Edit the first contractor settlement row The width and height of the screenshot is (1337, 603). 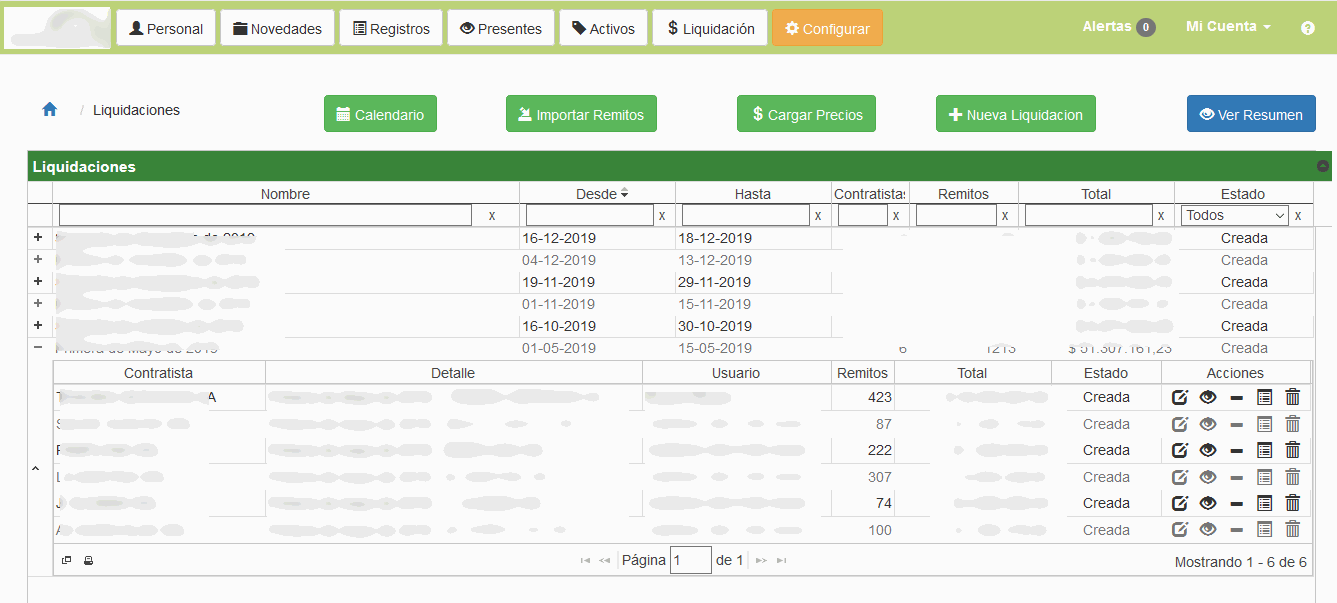1179,397
